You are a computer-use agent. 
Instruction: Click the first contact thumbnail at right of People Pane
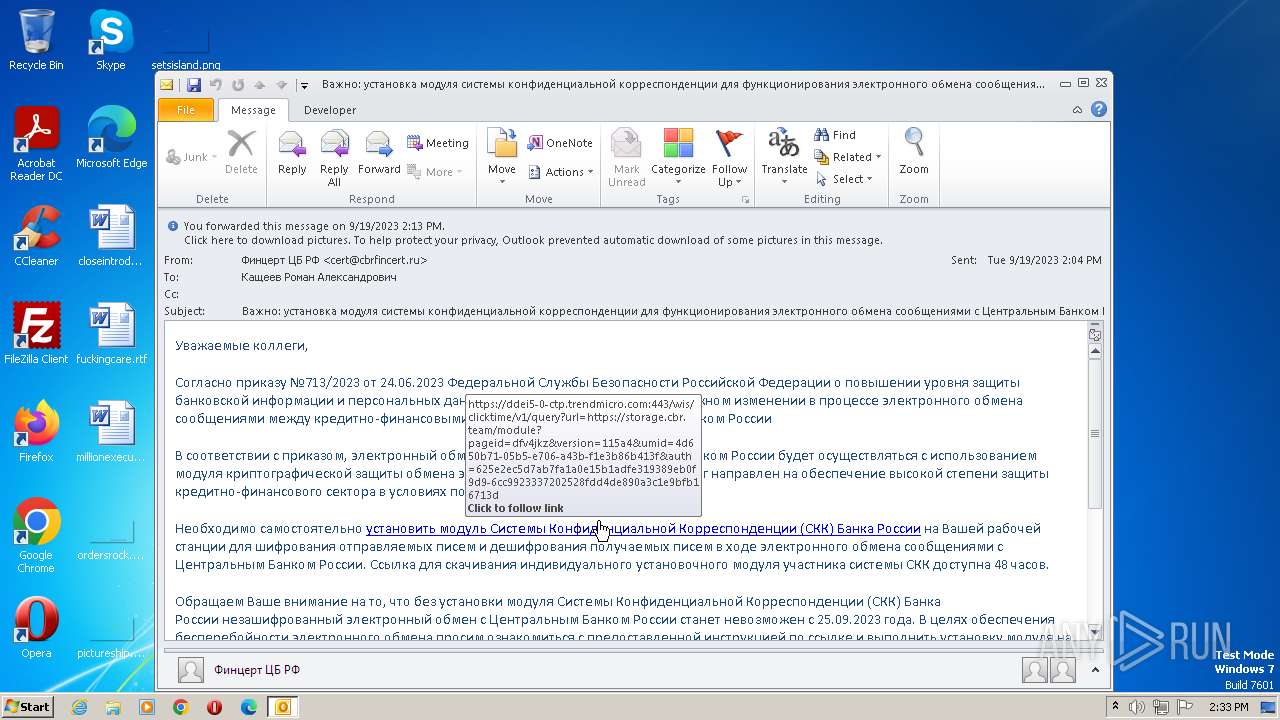click(1035, 670)
